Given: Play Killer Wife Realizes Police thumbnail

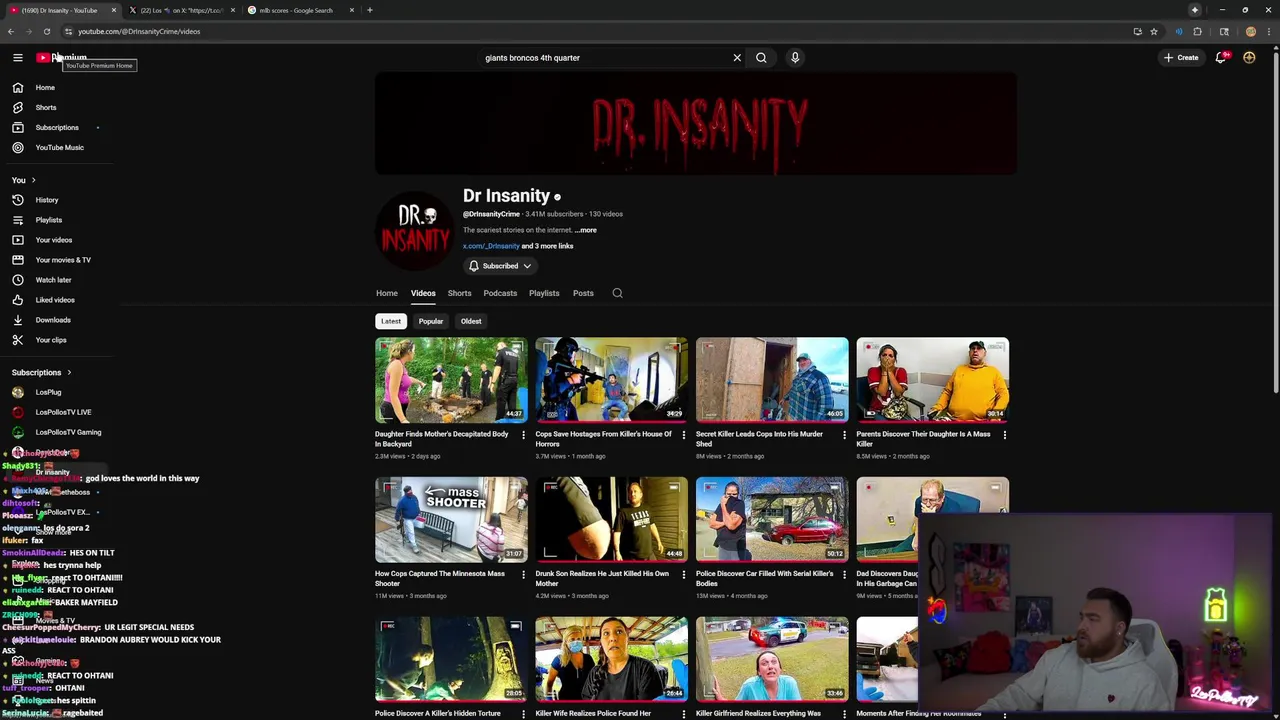Looking at the screenshot, I should [x=611, y=659].
